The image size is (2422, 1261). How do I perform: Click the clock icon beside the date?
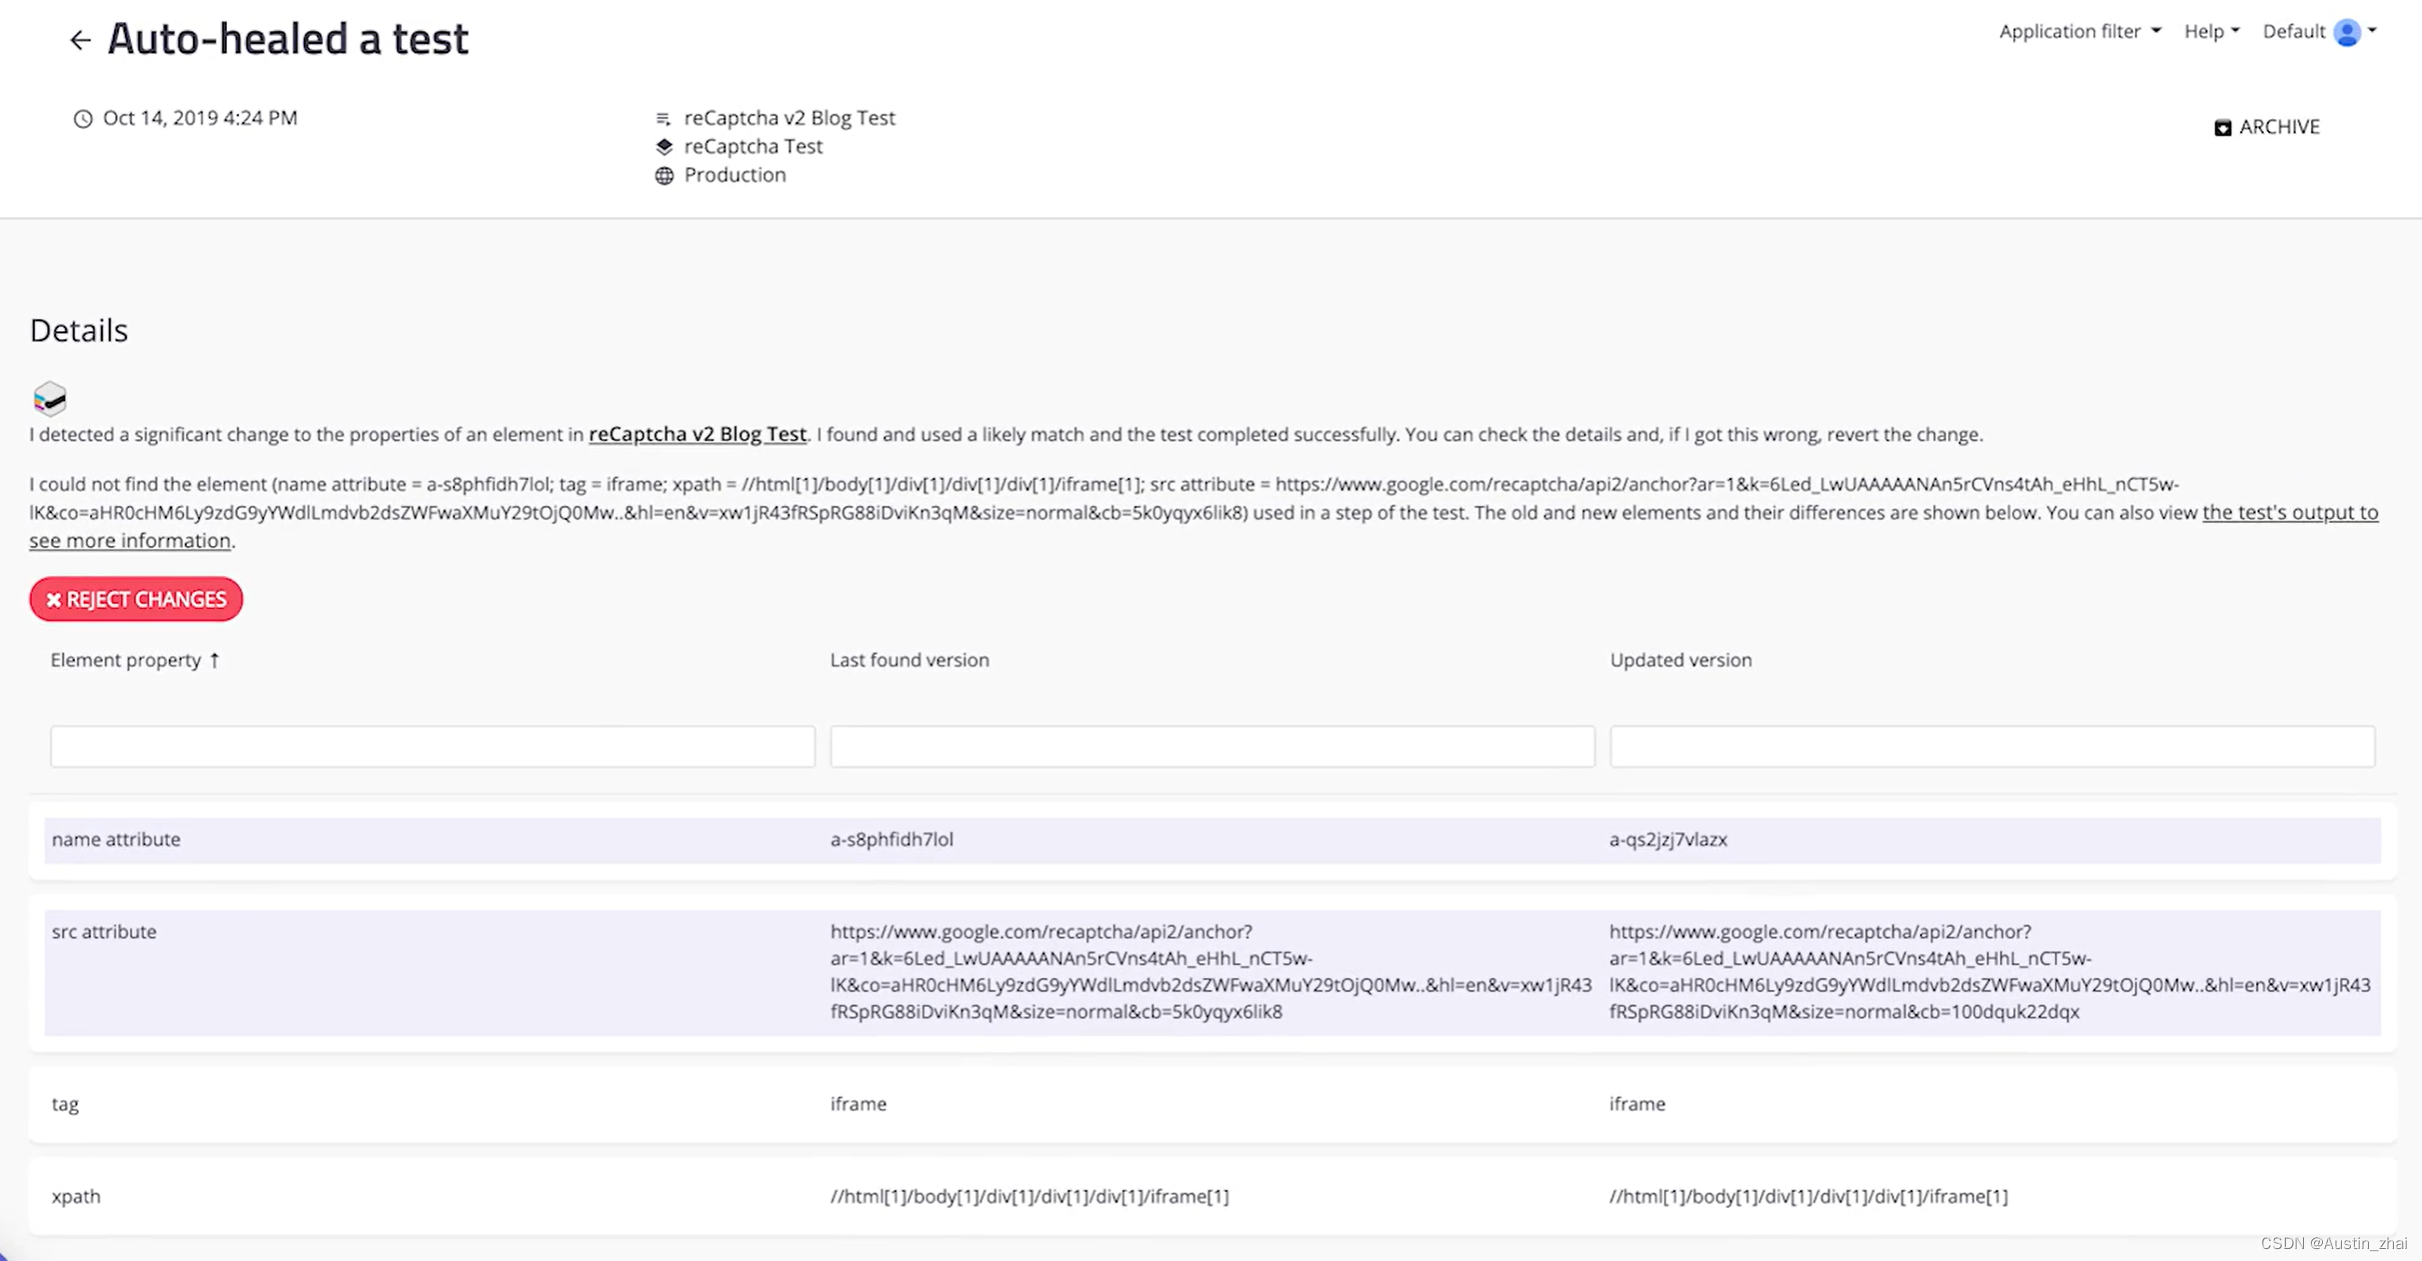click(x=83, y=119)
